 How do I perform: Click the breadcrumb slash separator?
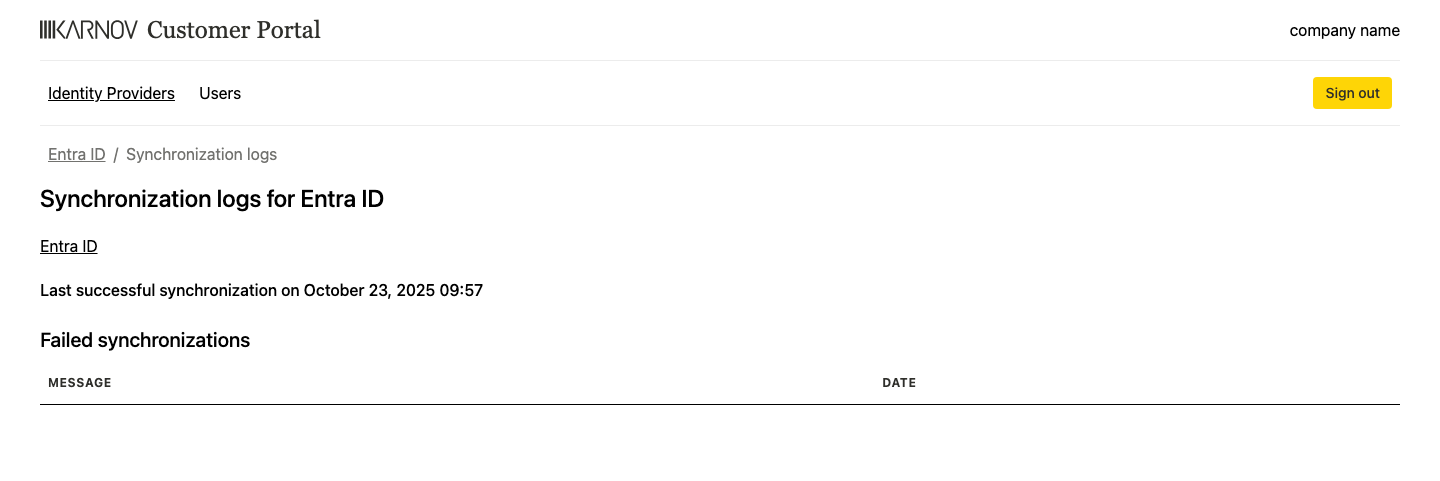116,154
